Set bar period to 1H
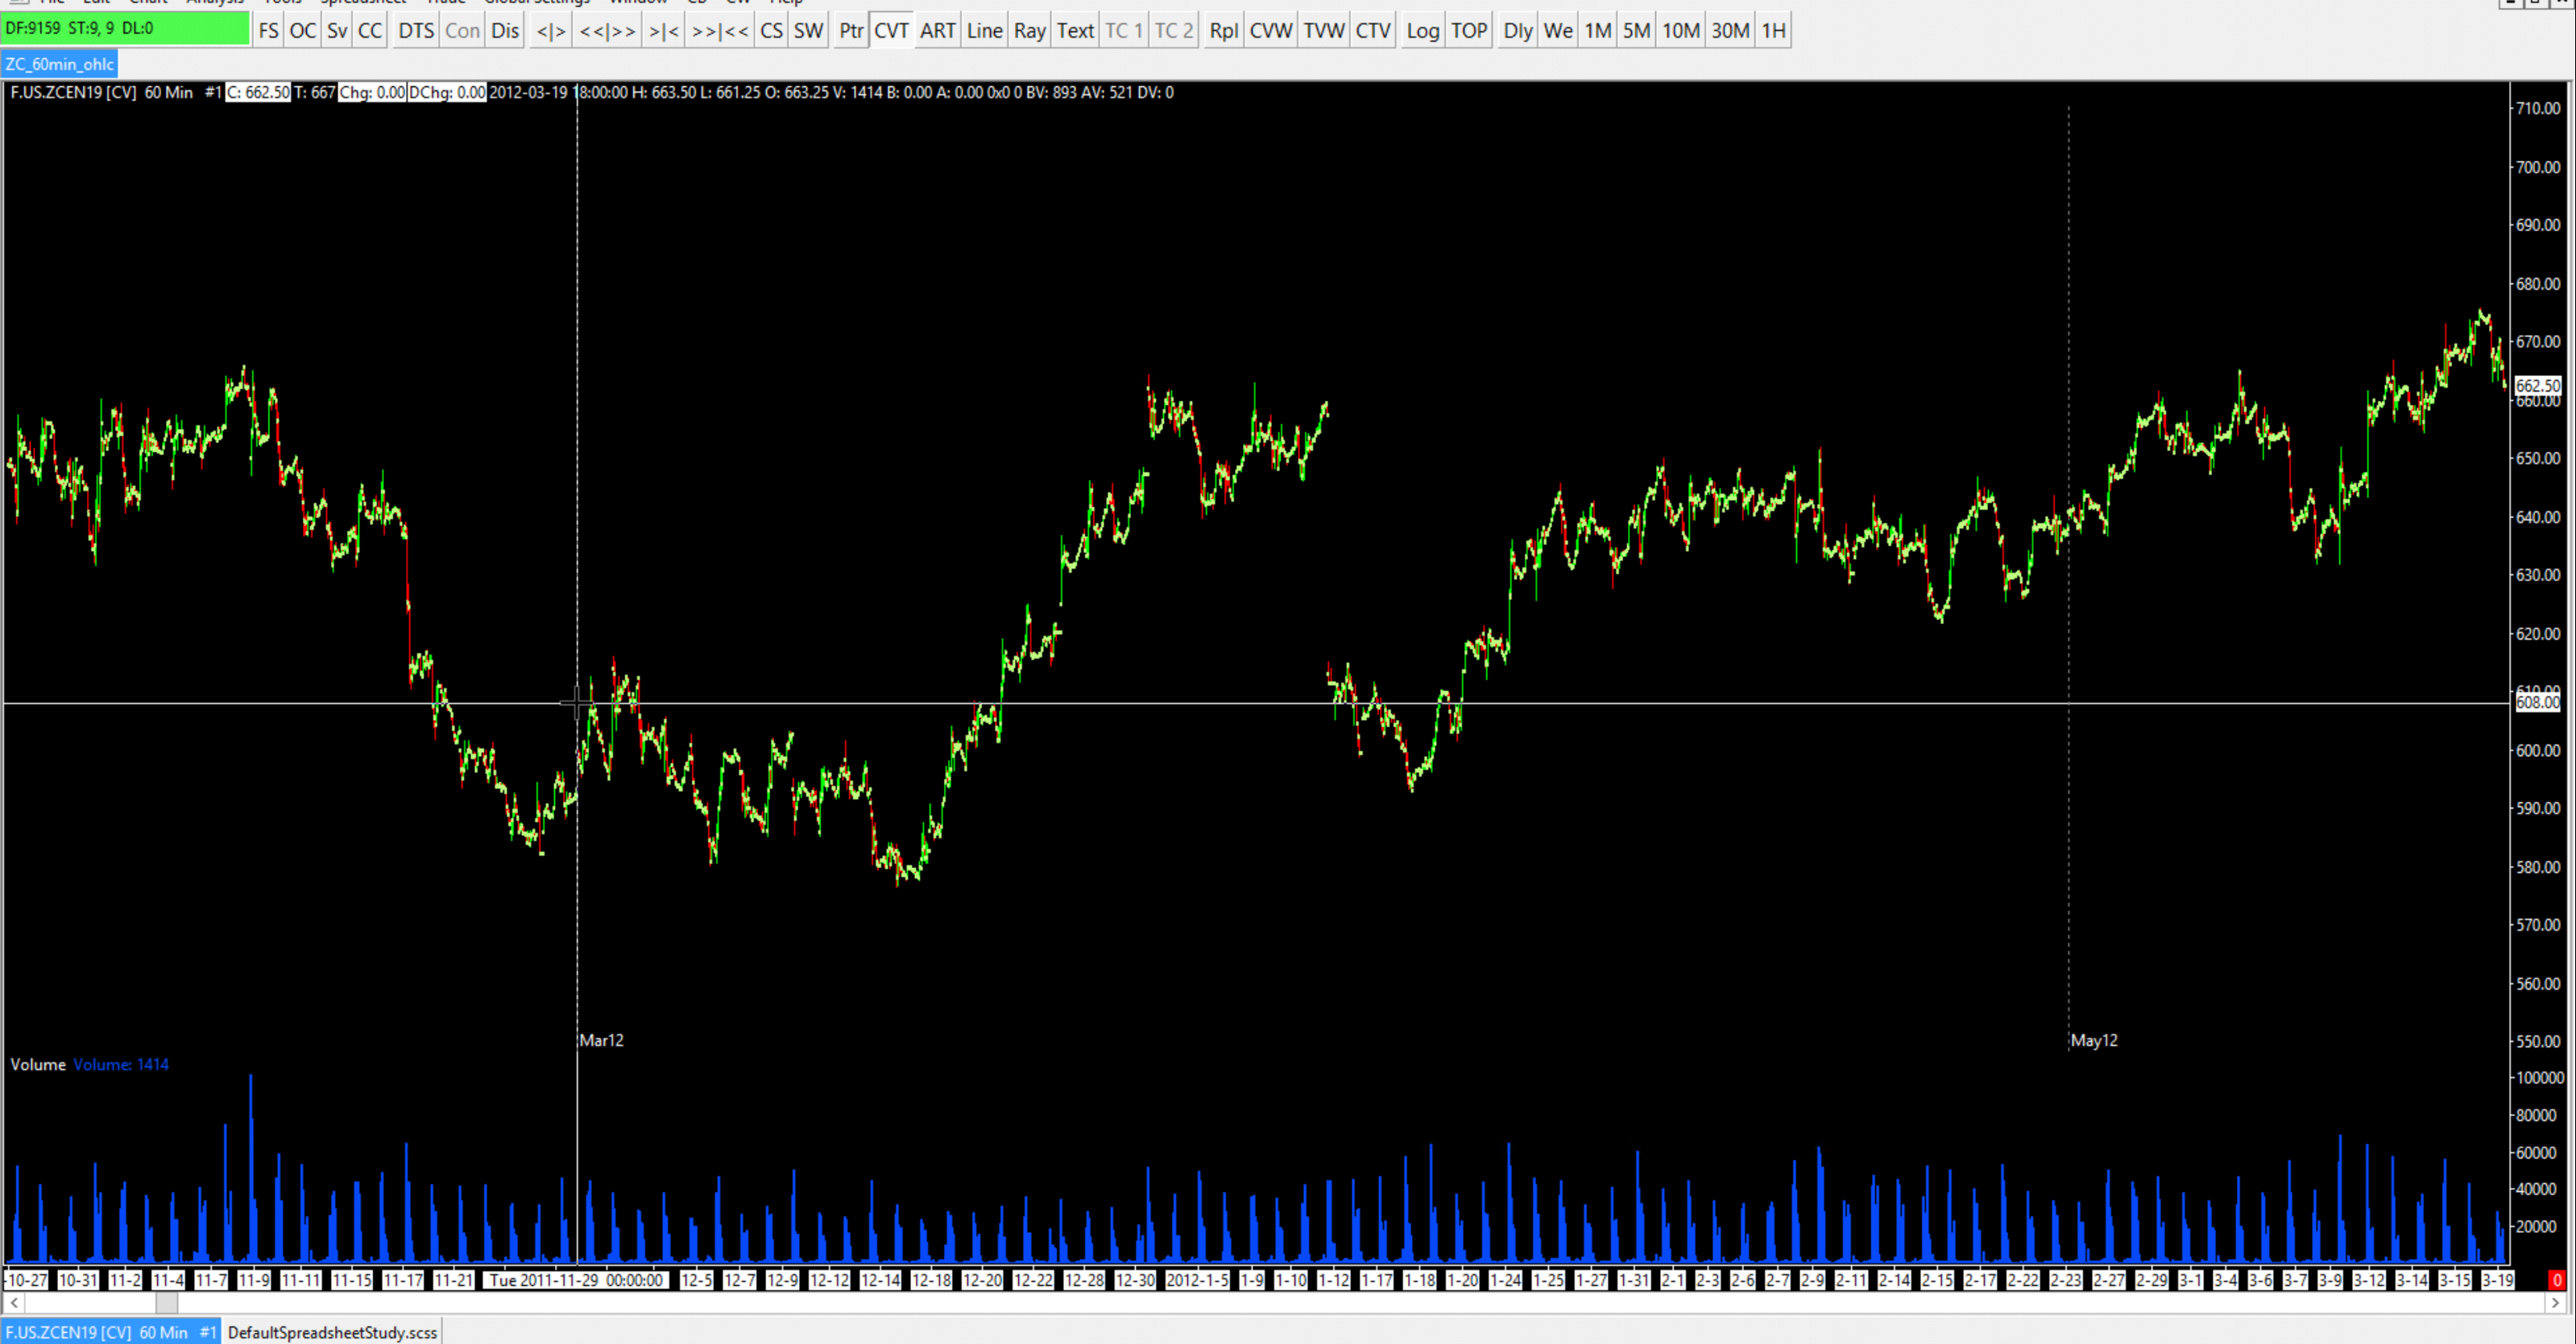This screenshot has width=2576, height=1344. (1773, 31)
